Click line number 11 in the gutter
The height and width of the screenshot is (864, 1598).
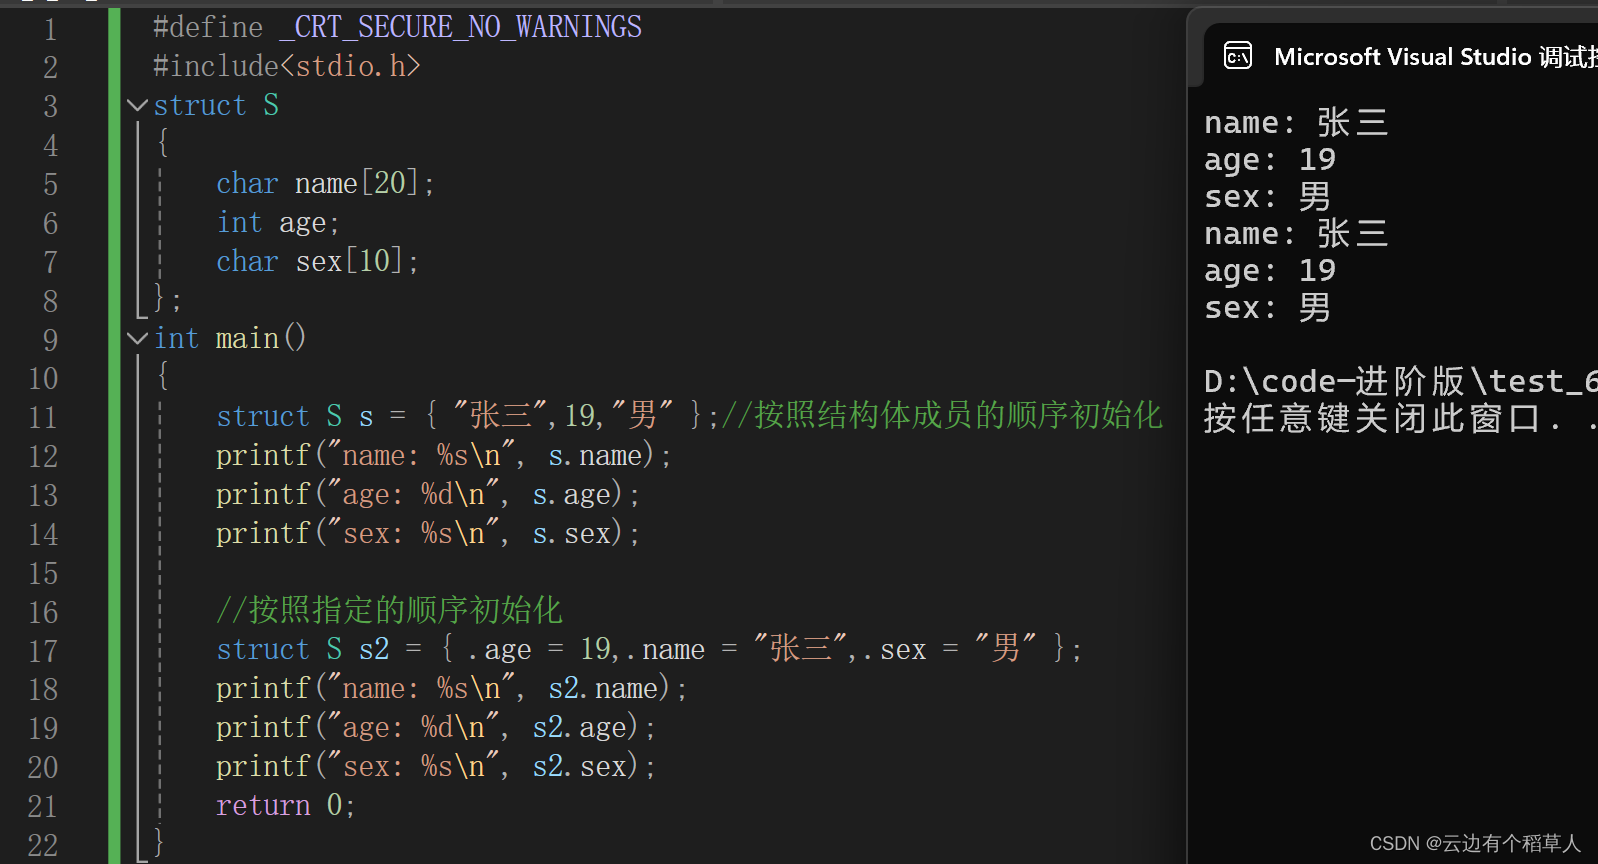pos(43,417)
